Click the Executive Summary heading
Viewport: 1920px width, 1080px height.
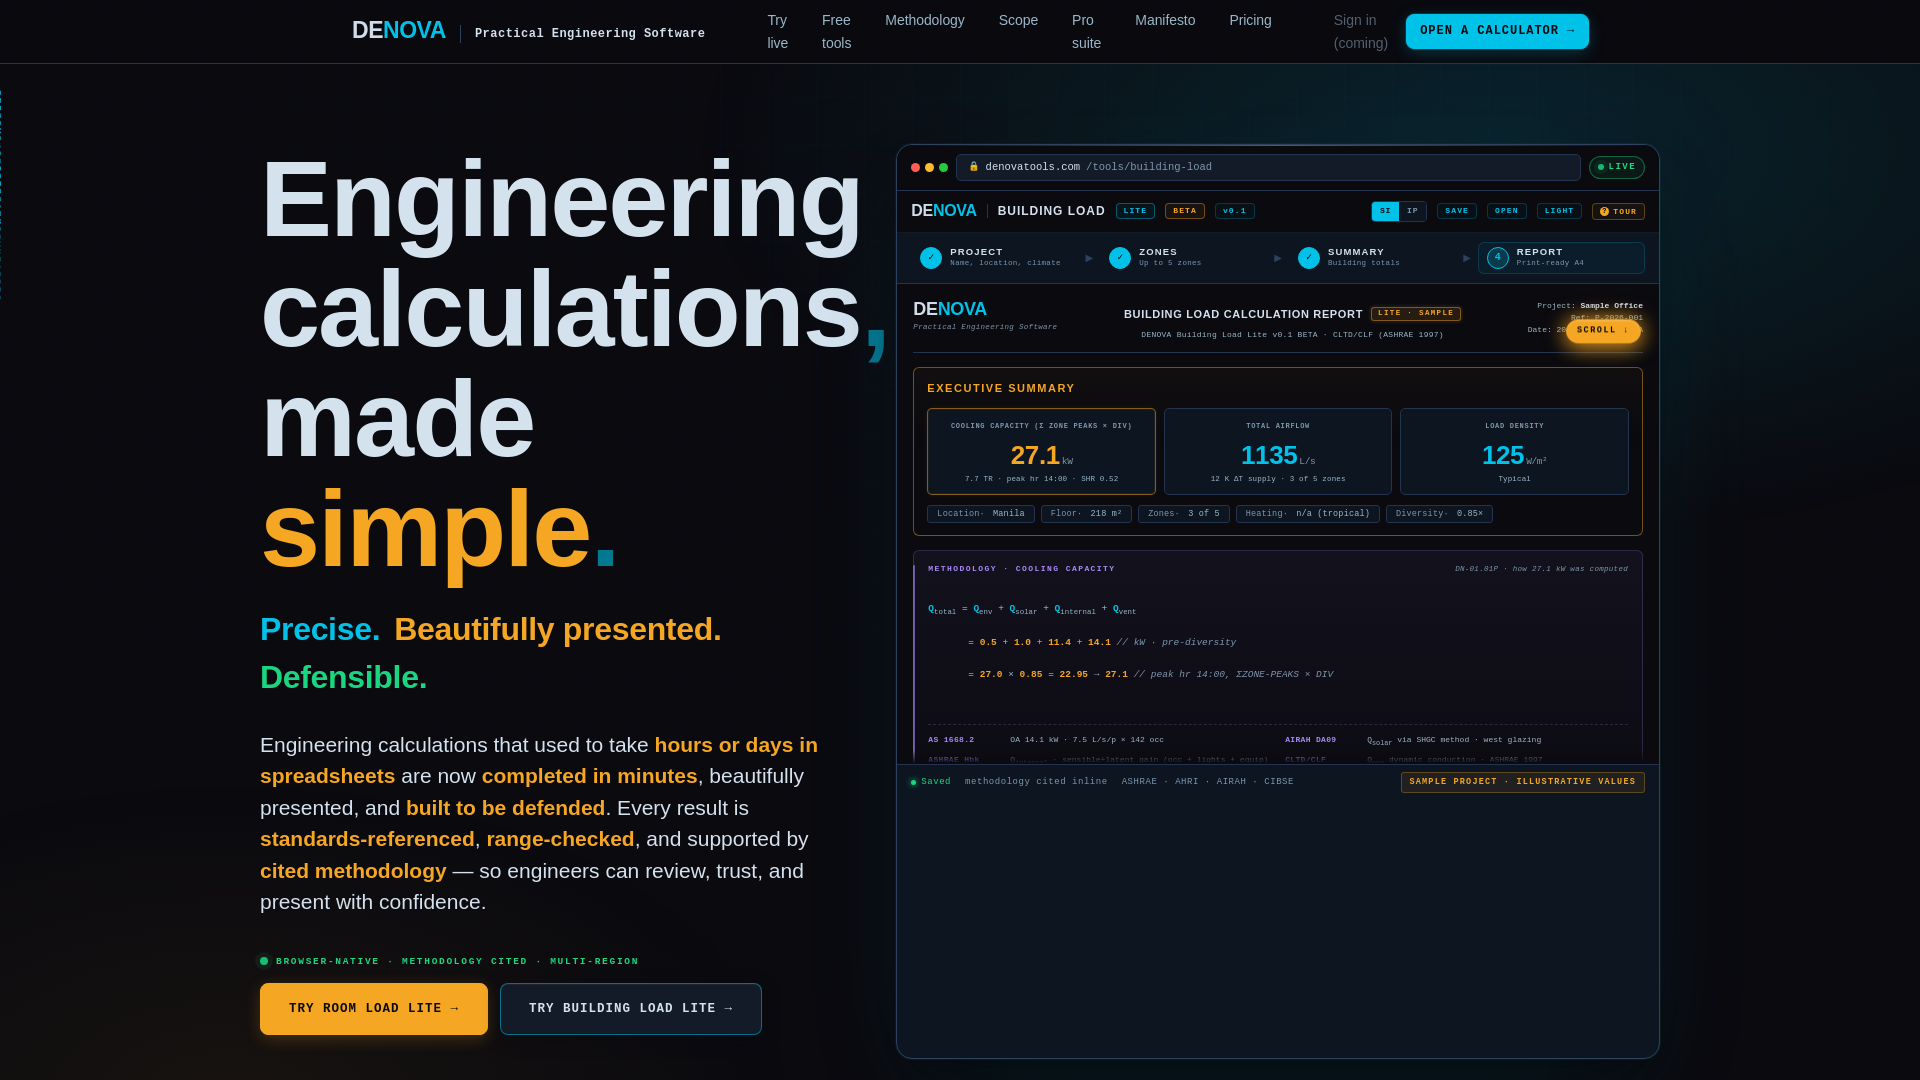pos(1001,388)
